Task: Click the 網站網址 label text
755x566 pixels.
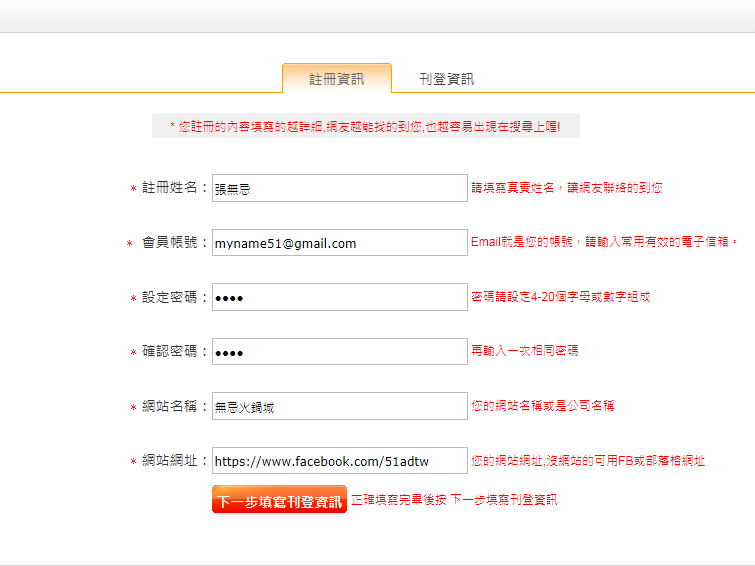Action: [175, 461]
